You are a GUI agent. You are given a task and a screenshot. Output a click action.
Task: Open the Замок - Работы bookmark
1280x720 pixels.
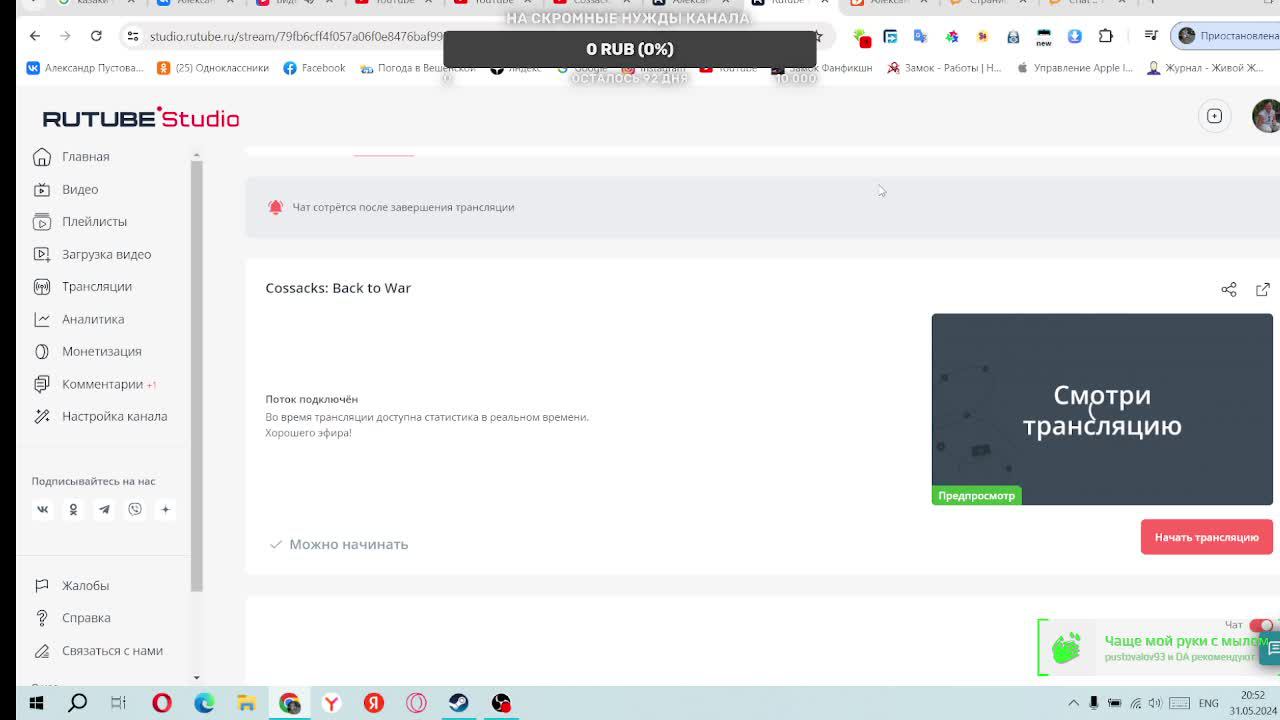[x=944, y=68]
